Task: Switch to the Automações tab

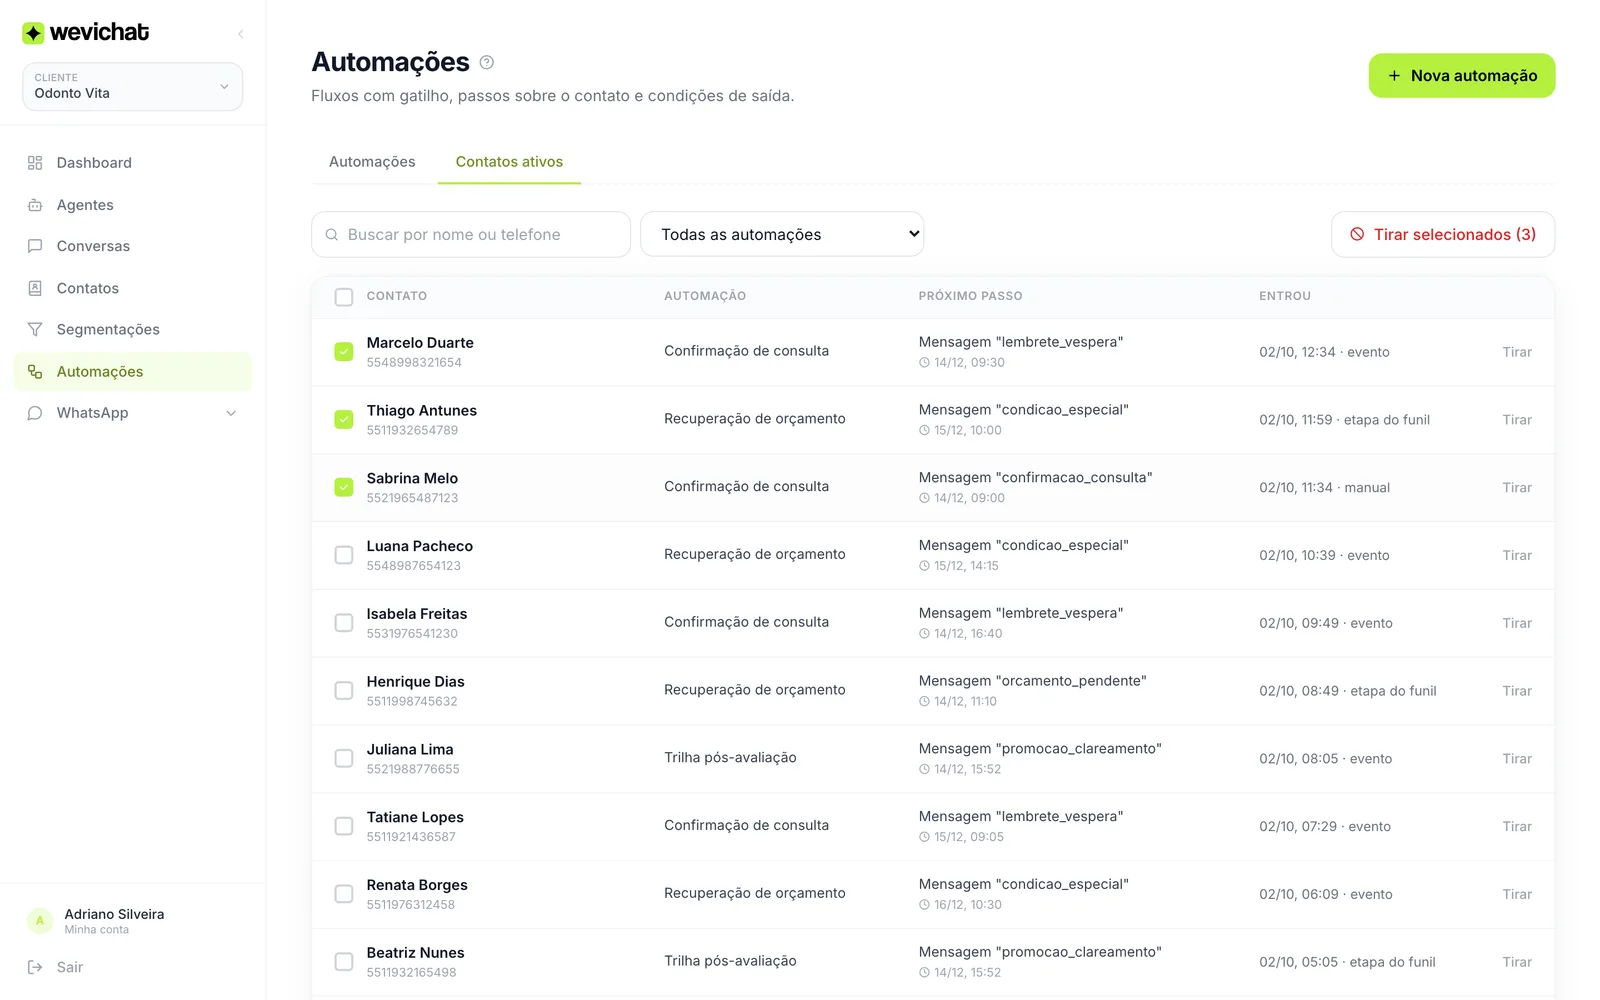Action: point(372,162)
